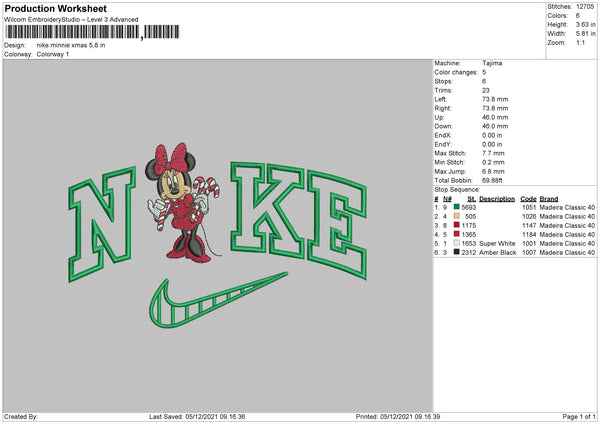The width and height of the screenshot is (600, 424).
Task: Click the "St." column header
Action: click(x=471, y=199)
